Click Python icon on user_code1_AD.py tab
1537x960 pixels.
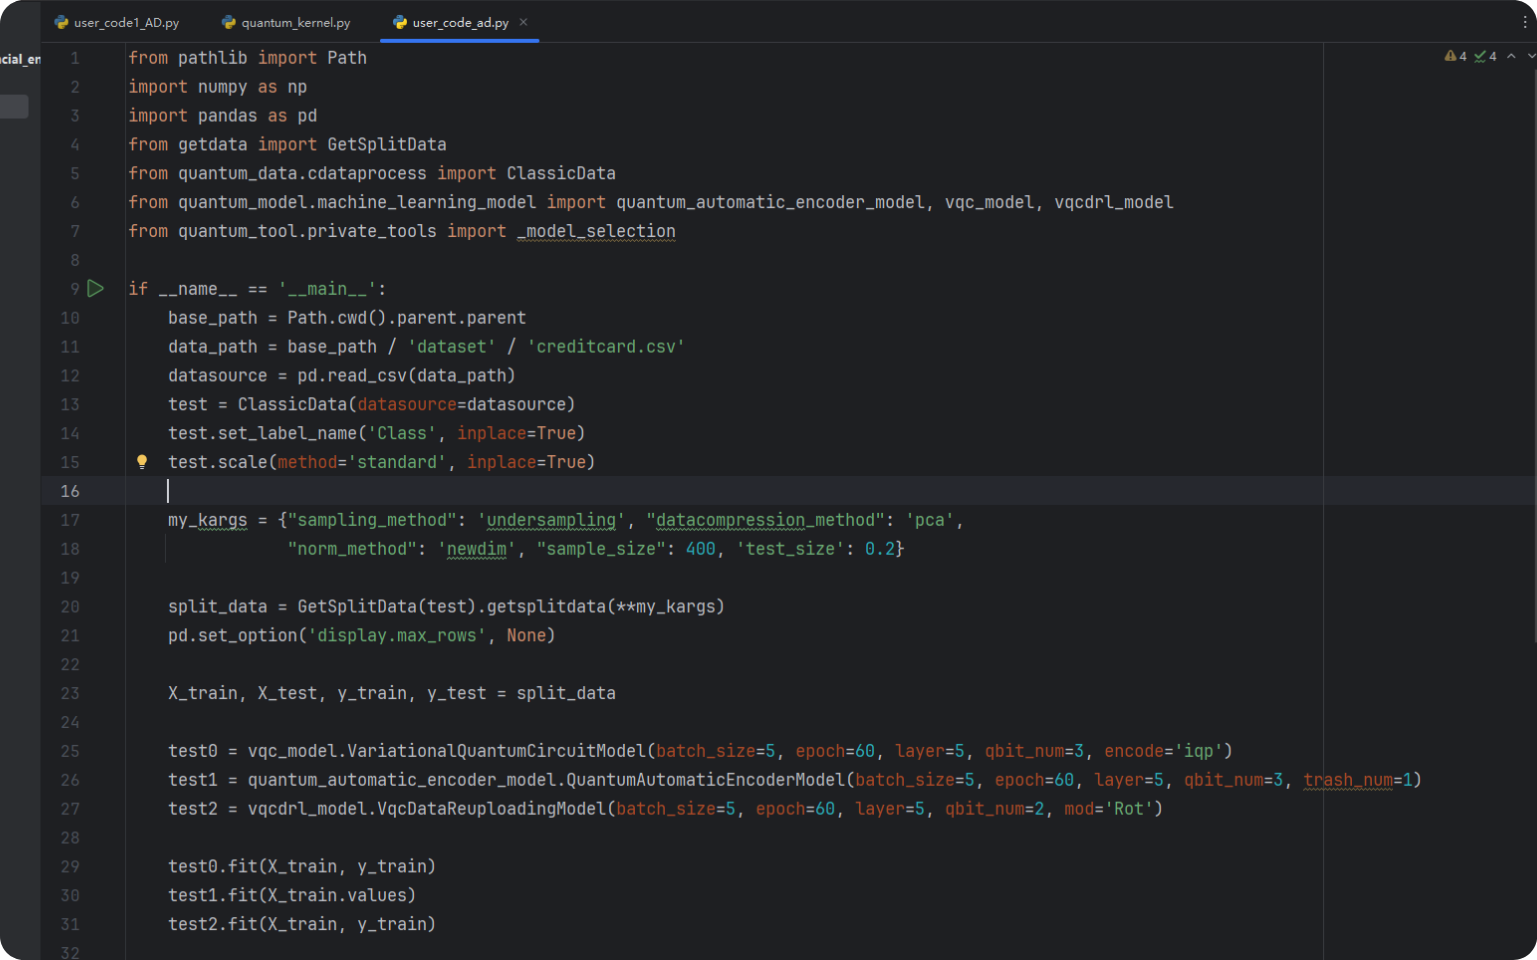62,22
